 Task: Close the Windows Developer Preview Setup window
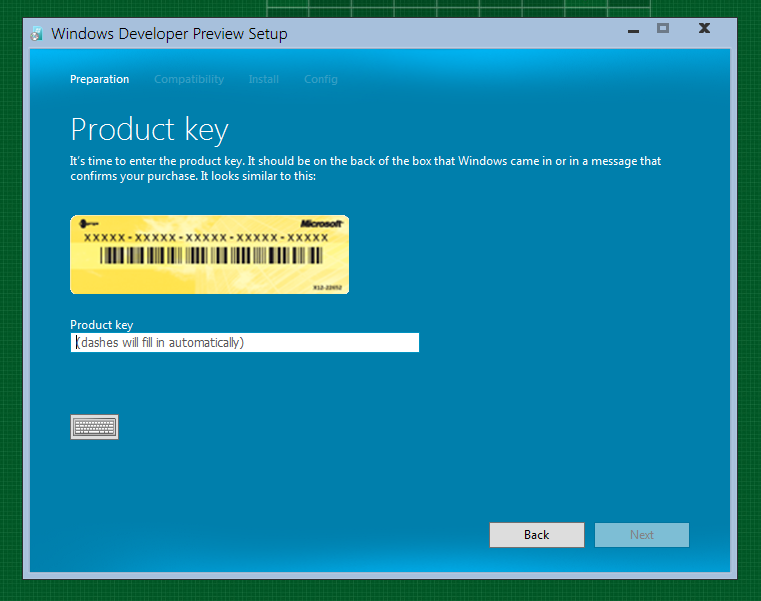pyautogui.click(x=704, y=29)
